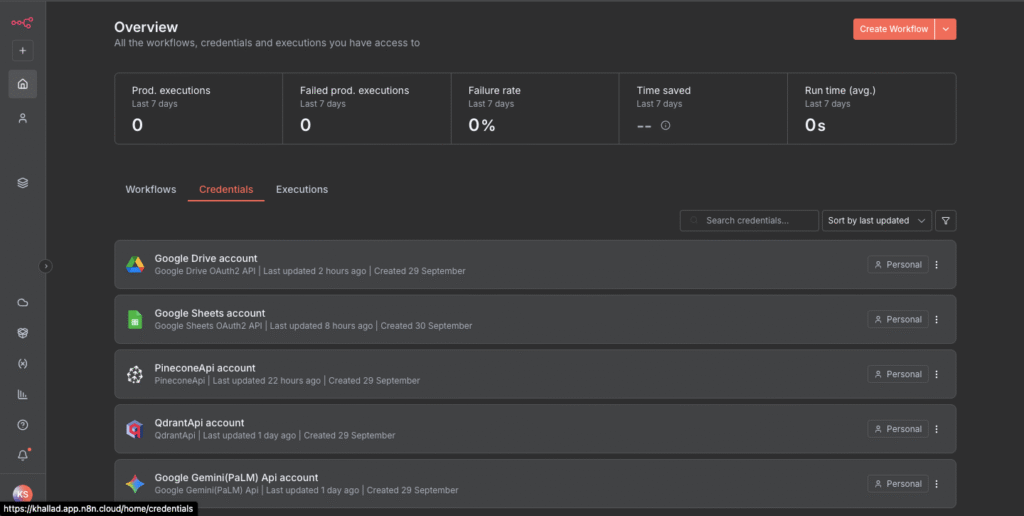Click the plus icon in the sidebar
The width and height of the screenshot is (1024, 516).
click(x=23, y=50)
